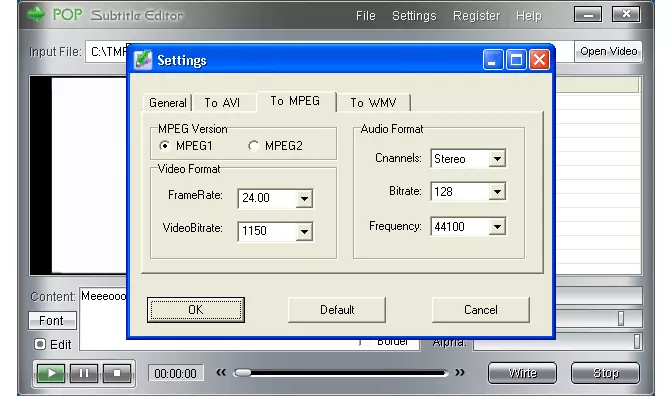Screen dimensions: 672x396
Task: Open the VideoBitrate dropdown
Action: [x=304, y=231]
